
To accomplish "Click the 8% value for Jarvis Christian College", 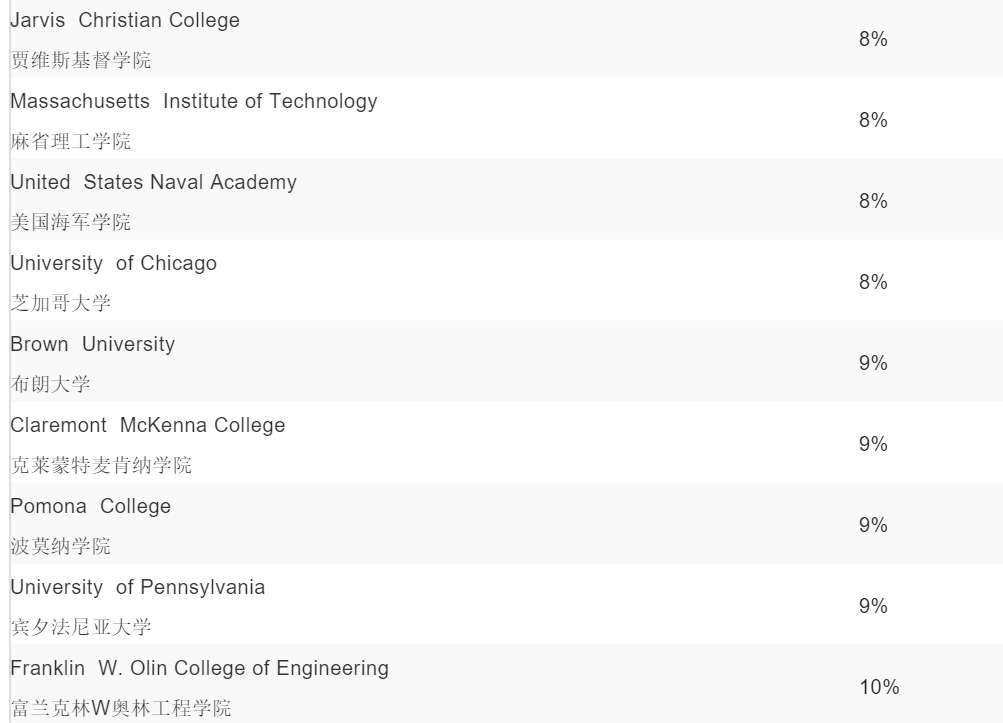I will point(873,40).
